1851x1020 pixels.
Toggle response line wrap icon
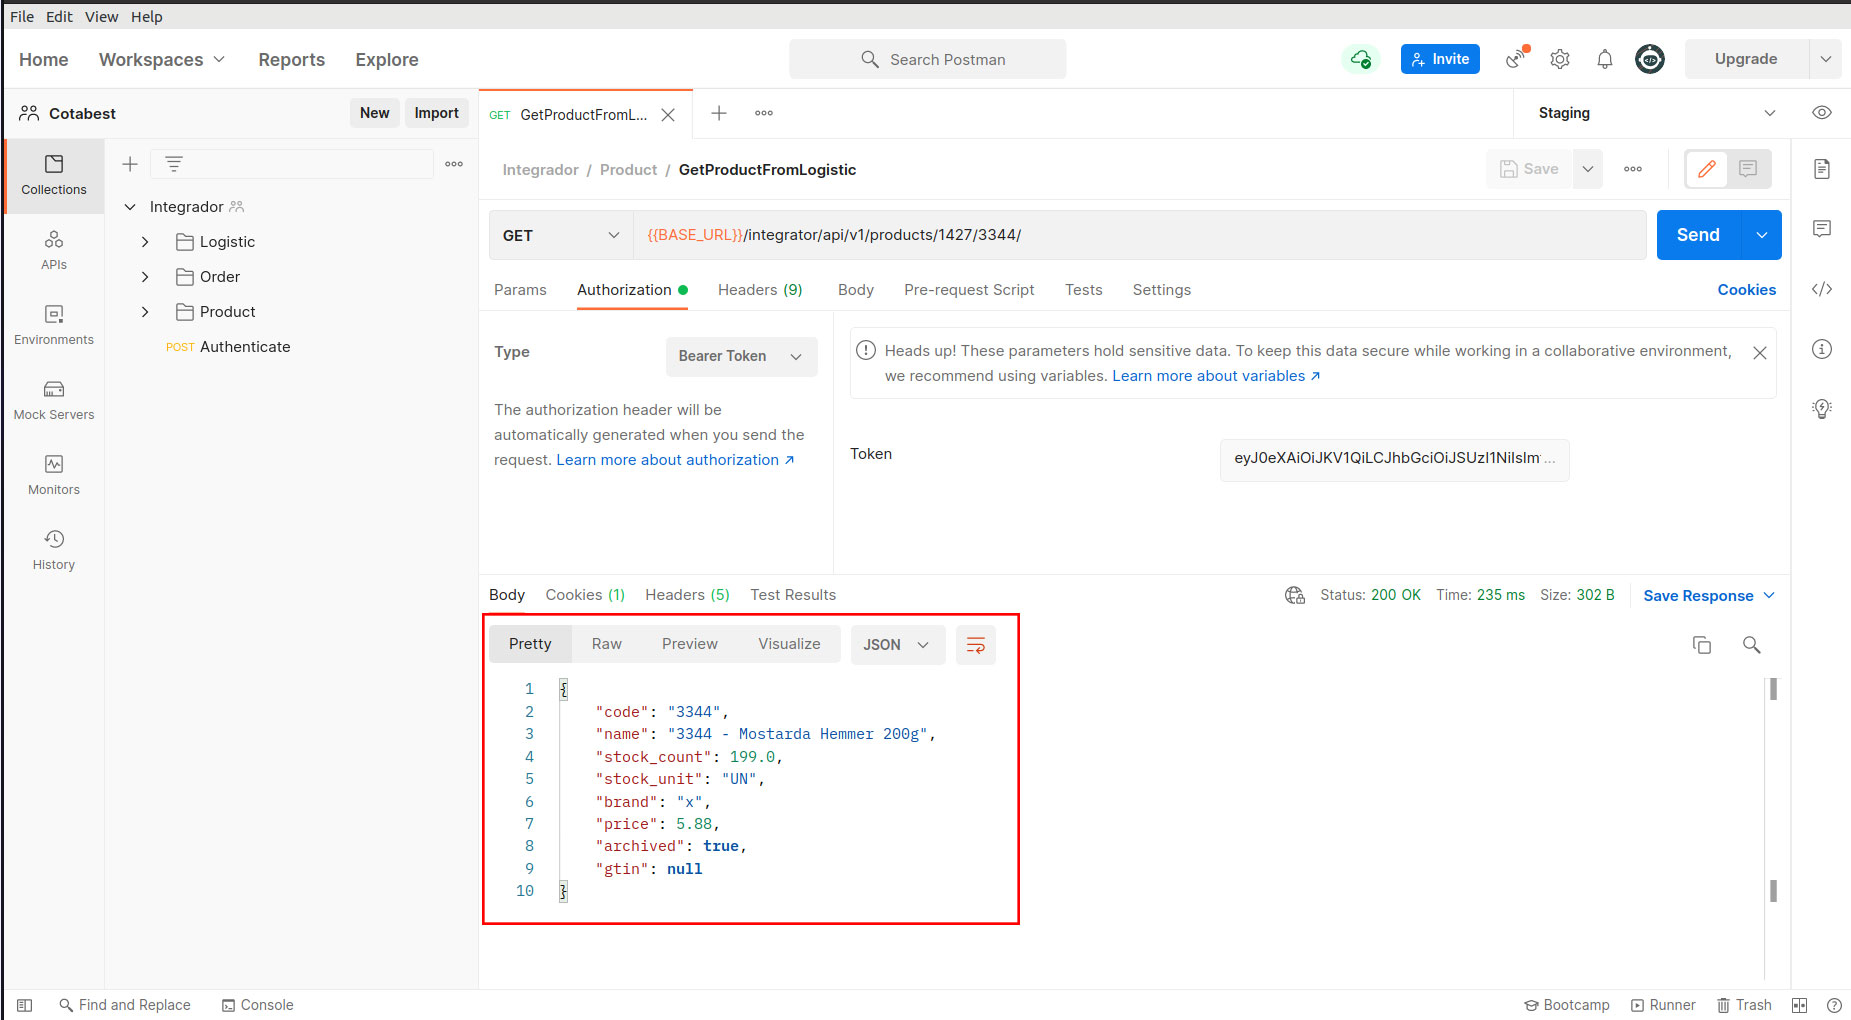tap(976, 645)
